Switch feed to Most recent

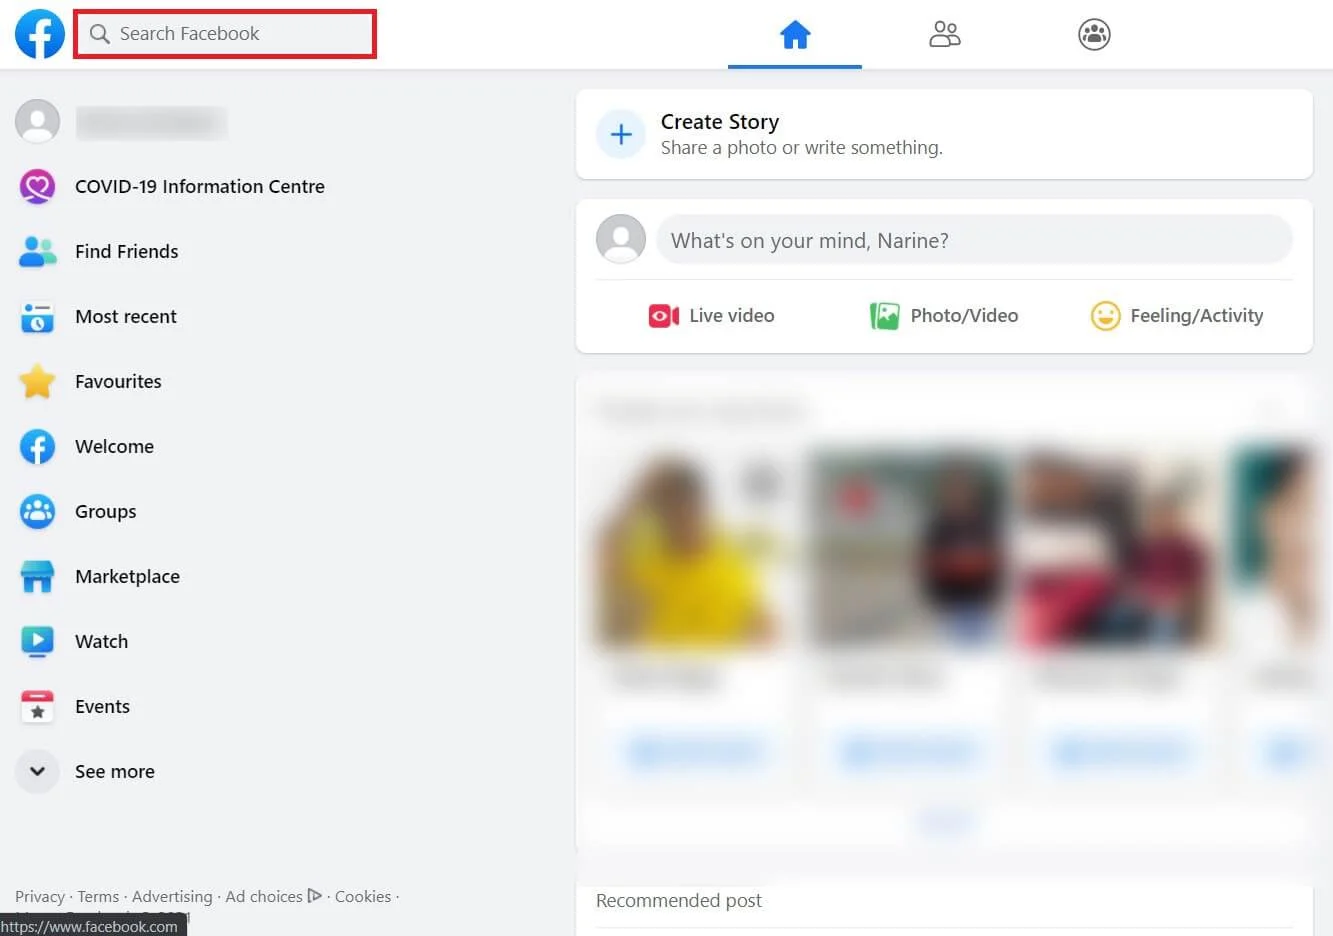tap(126, 316)
